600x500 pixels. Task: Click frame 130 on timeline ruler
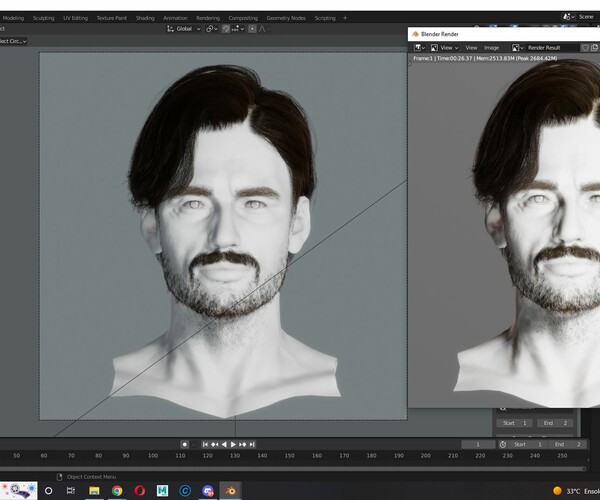pyautogui.click(x=235, y=456)
